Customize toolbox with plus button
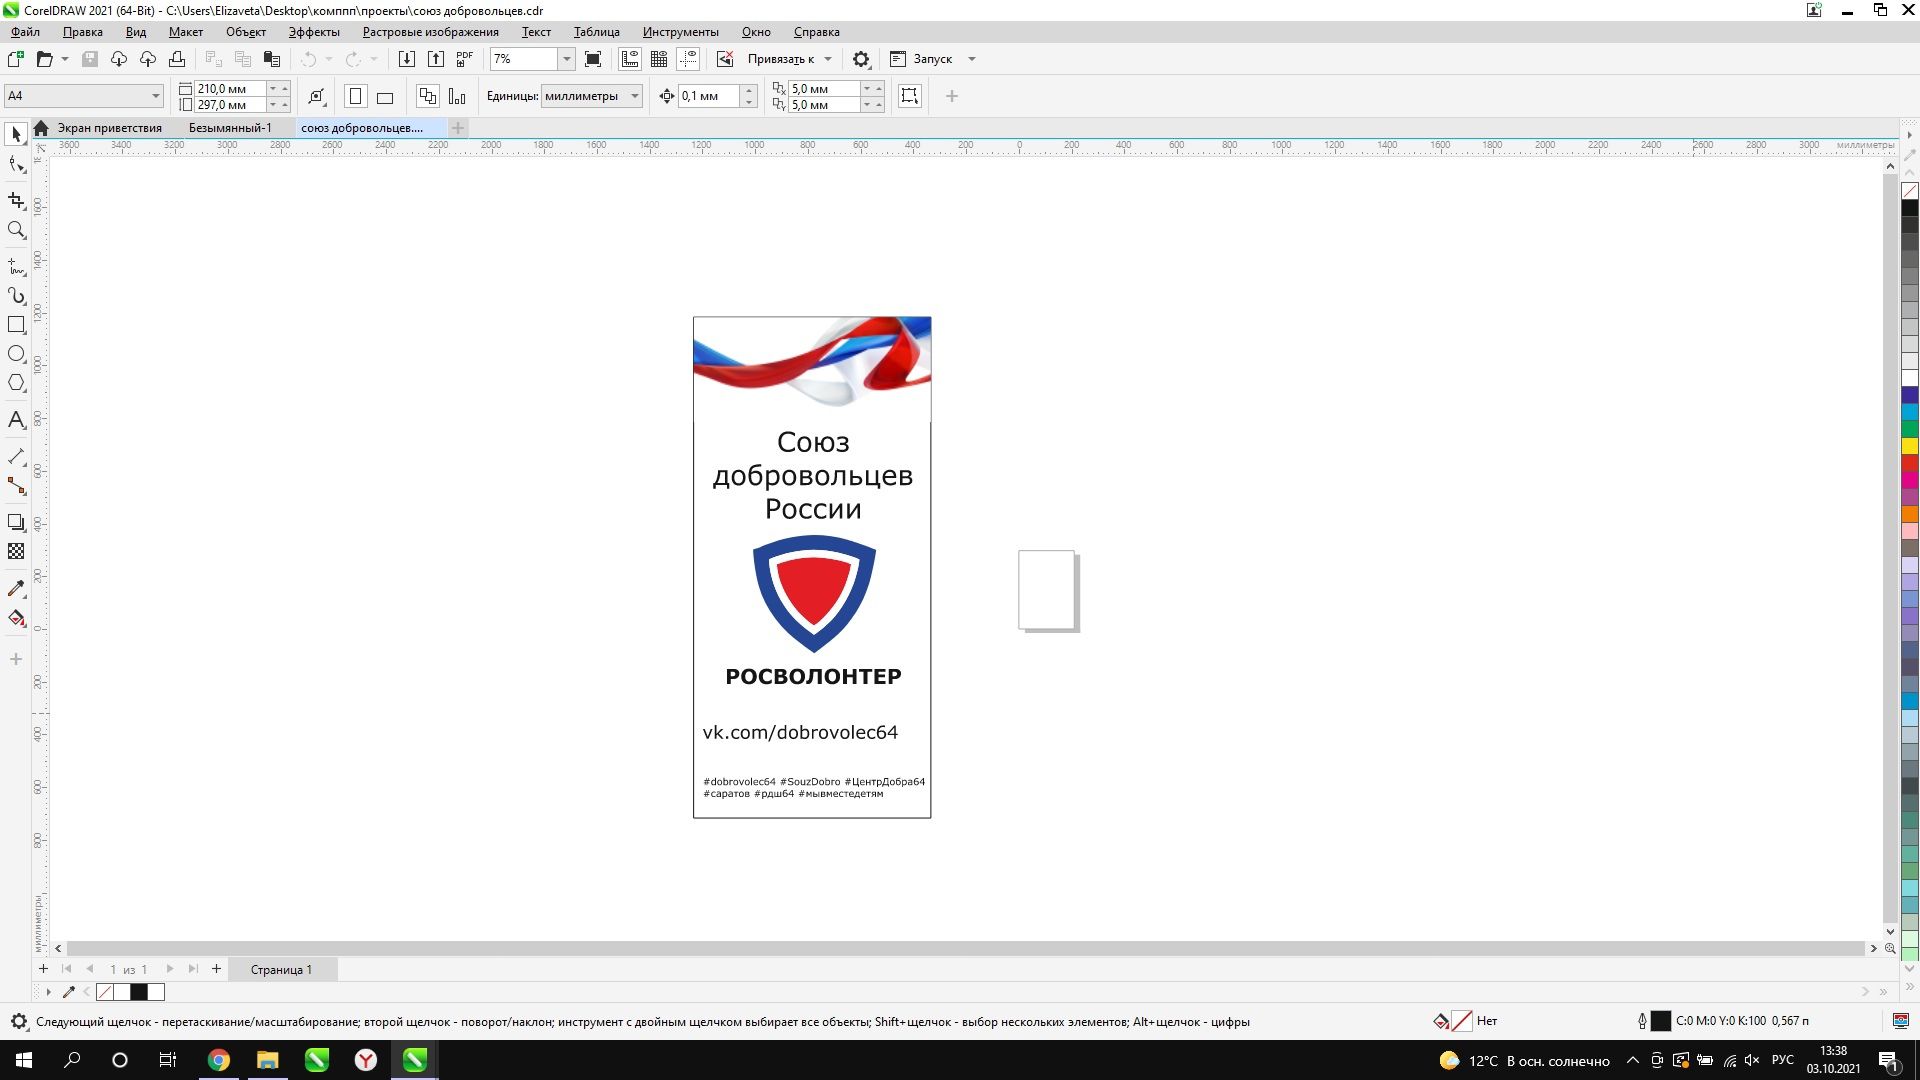The width and height of the screenshot is (1920, 1080). (16, 659)
